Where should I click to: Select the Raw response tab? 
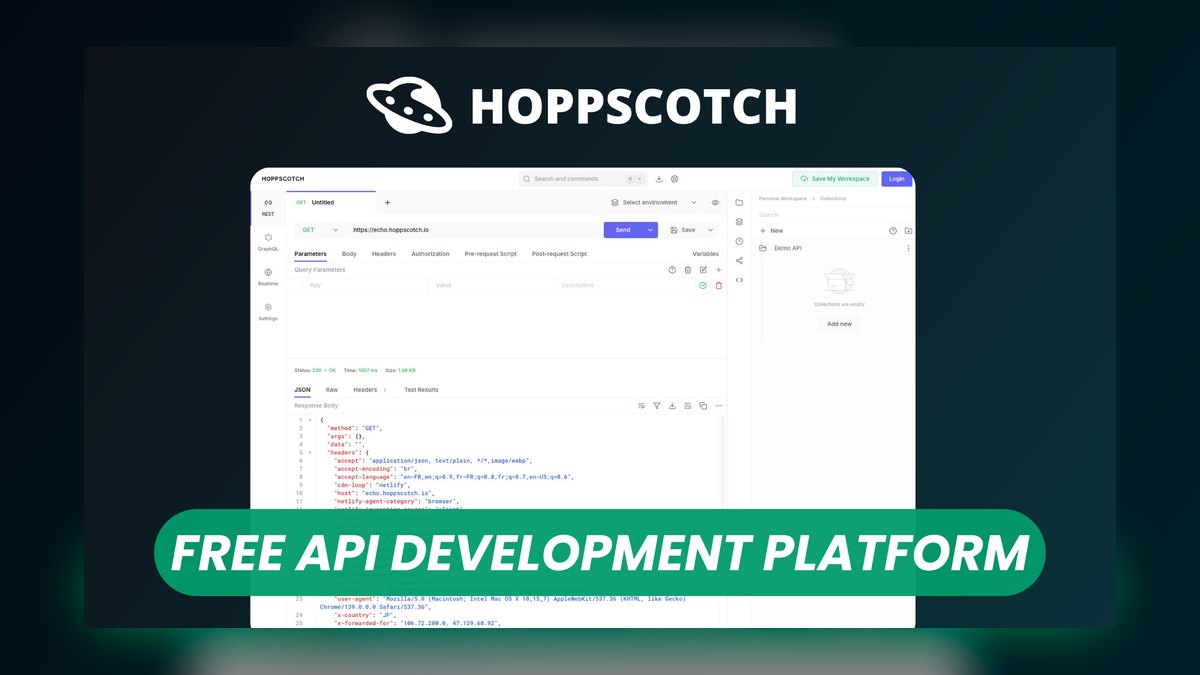click(332, 390)
